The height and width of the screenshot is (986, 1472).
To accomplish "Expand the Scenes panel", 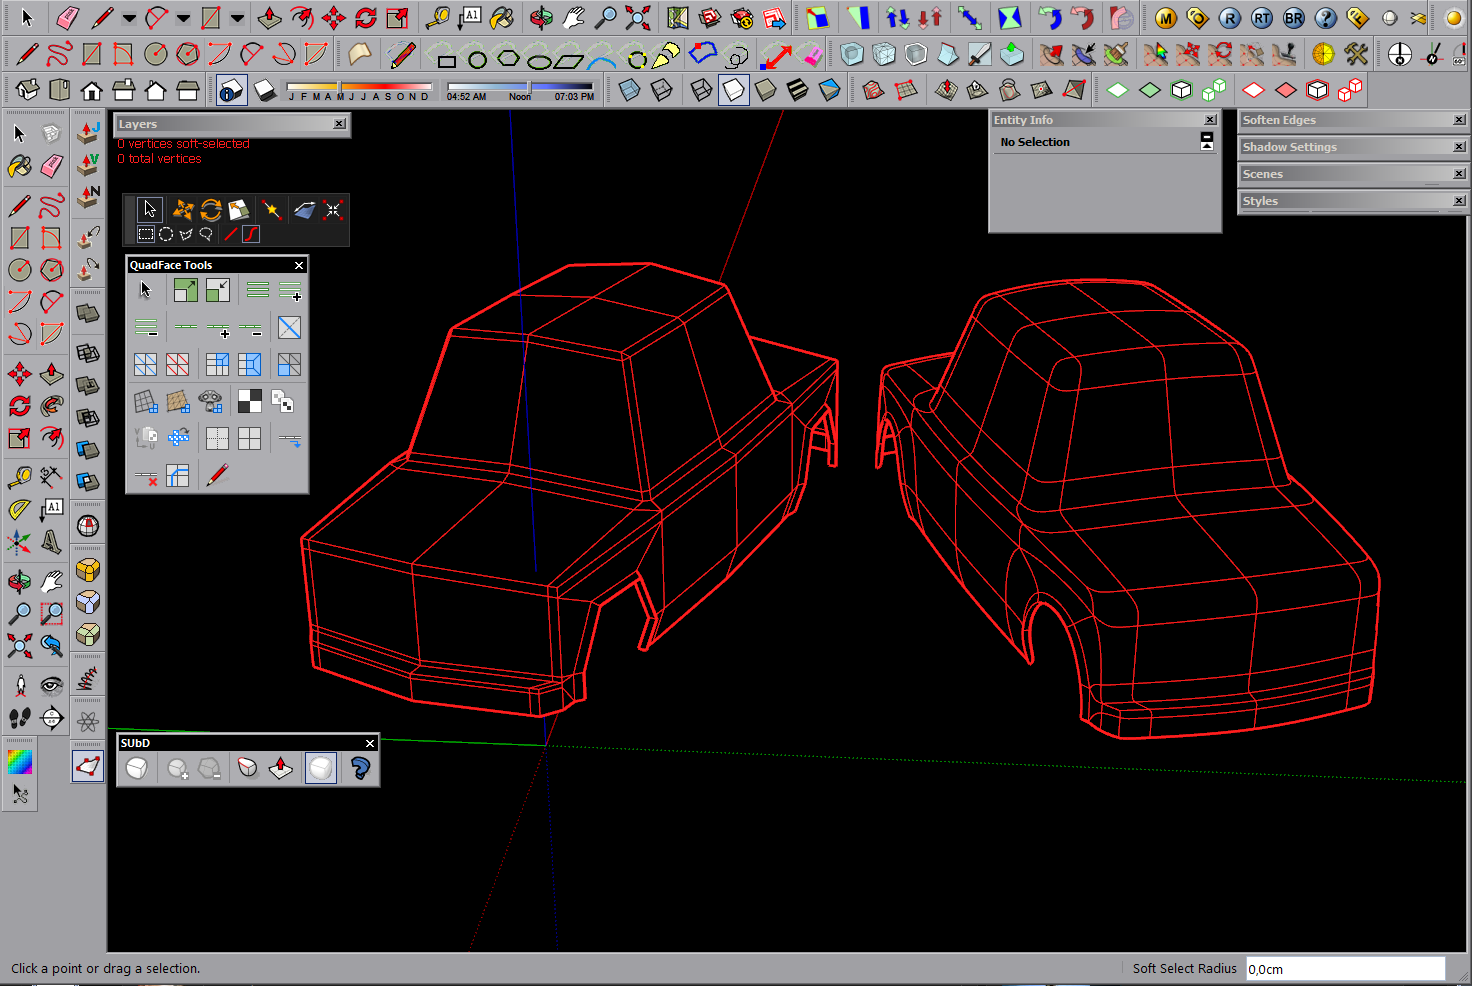I will coord(1352,174).
